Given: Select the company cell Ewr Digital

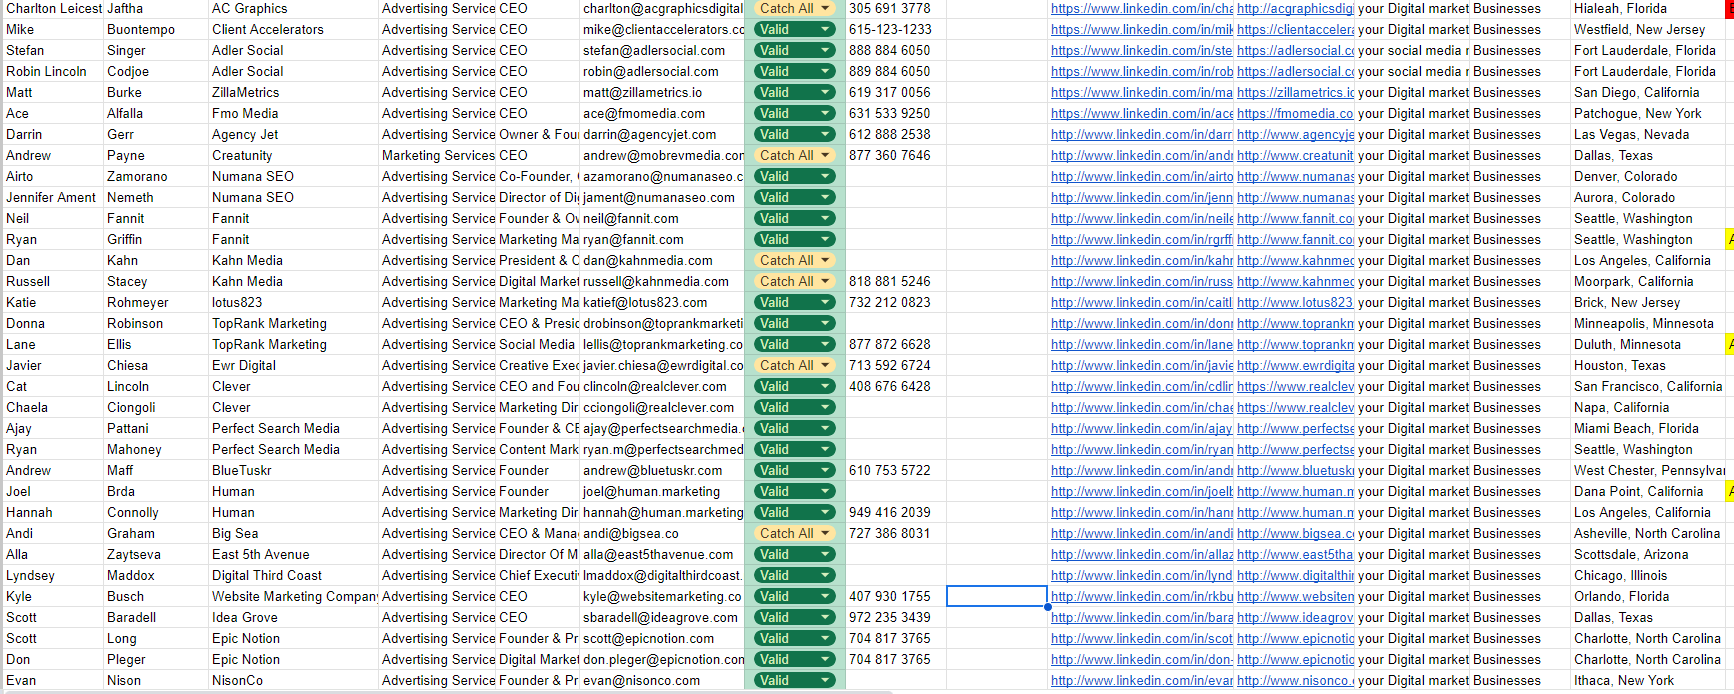Looking at the screenshot, I should coord(293,365).
